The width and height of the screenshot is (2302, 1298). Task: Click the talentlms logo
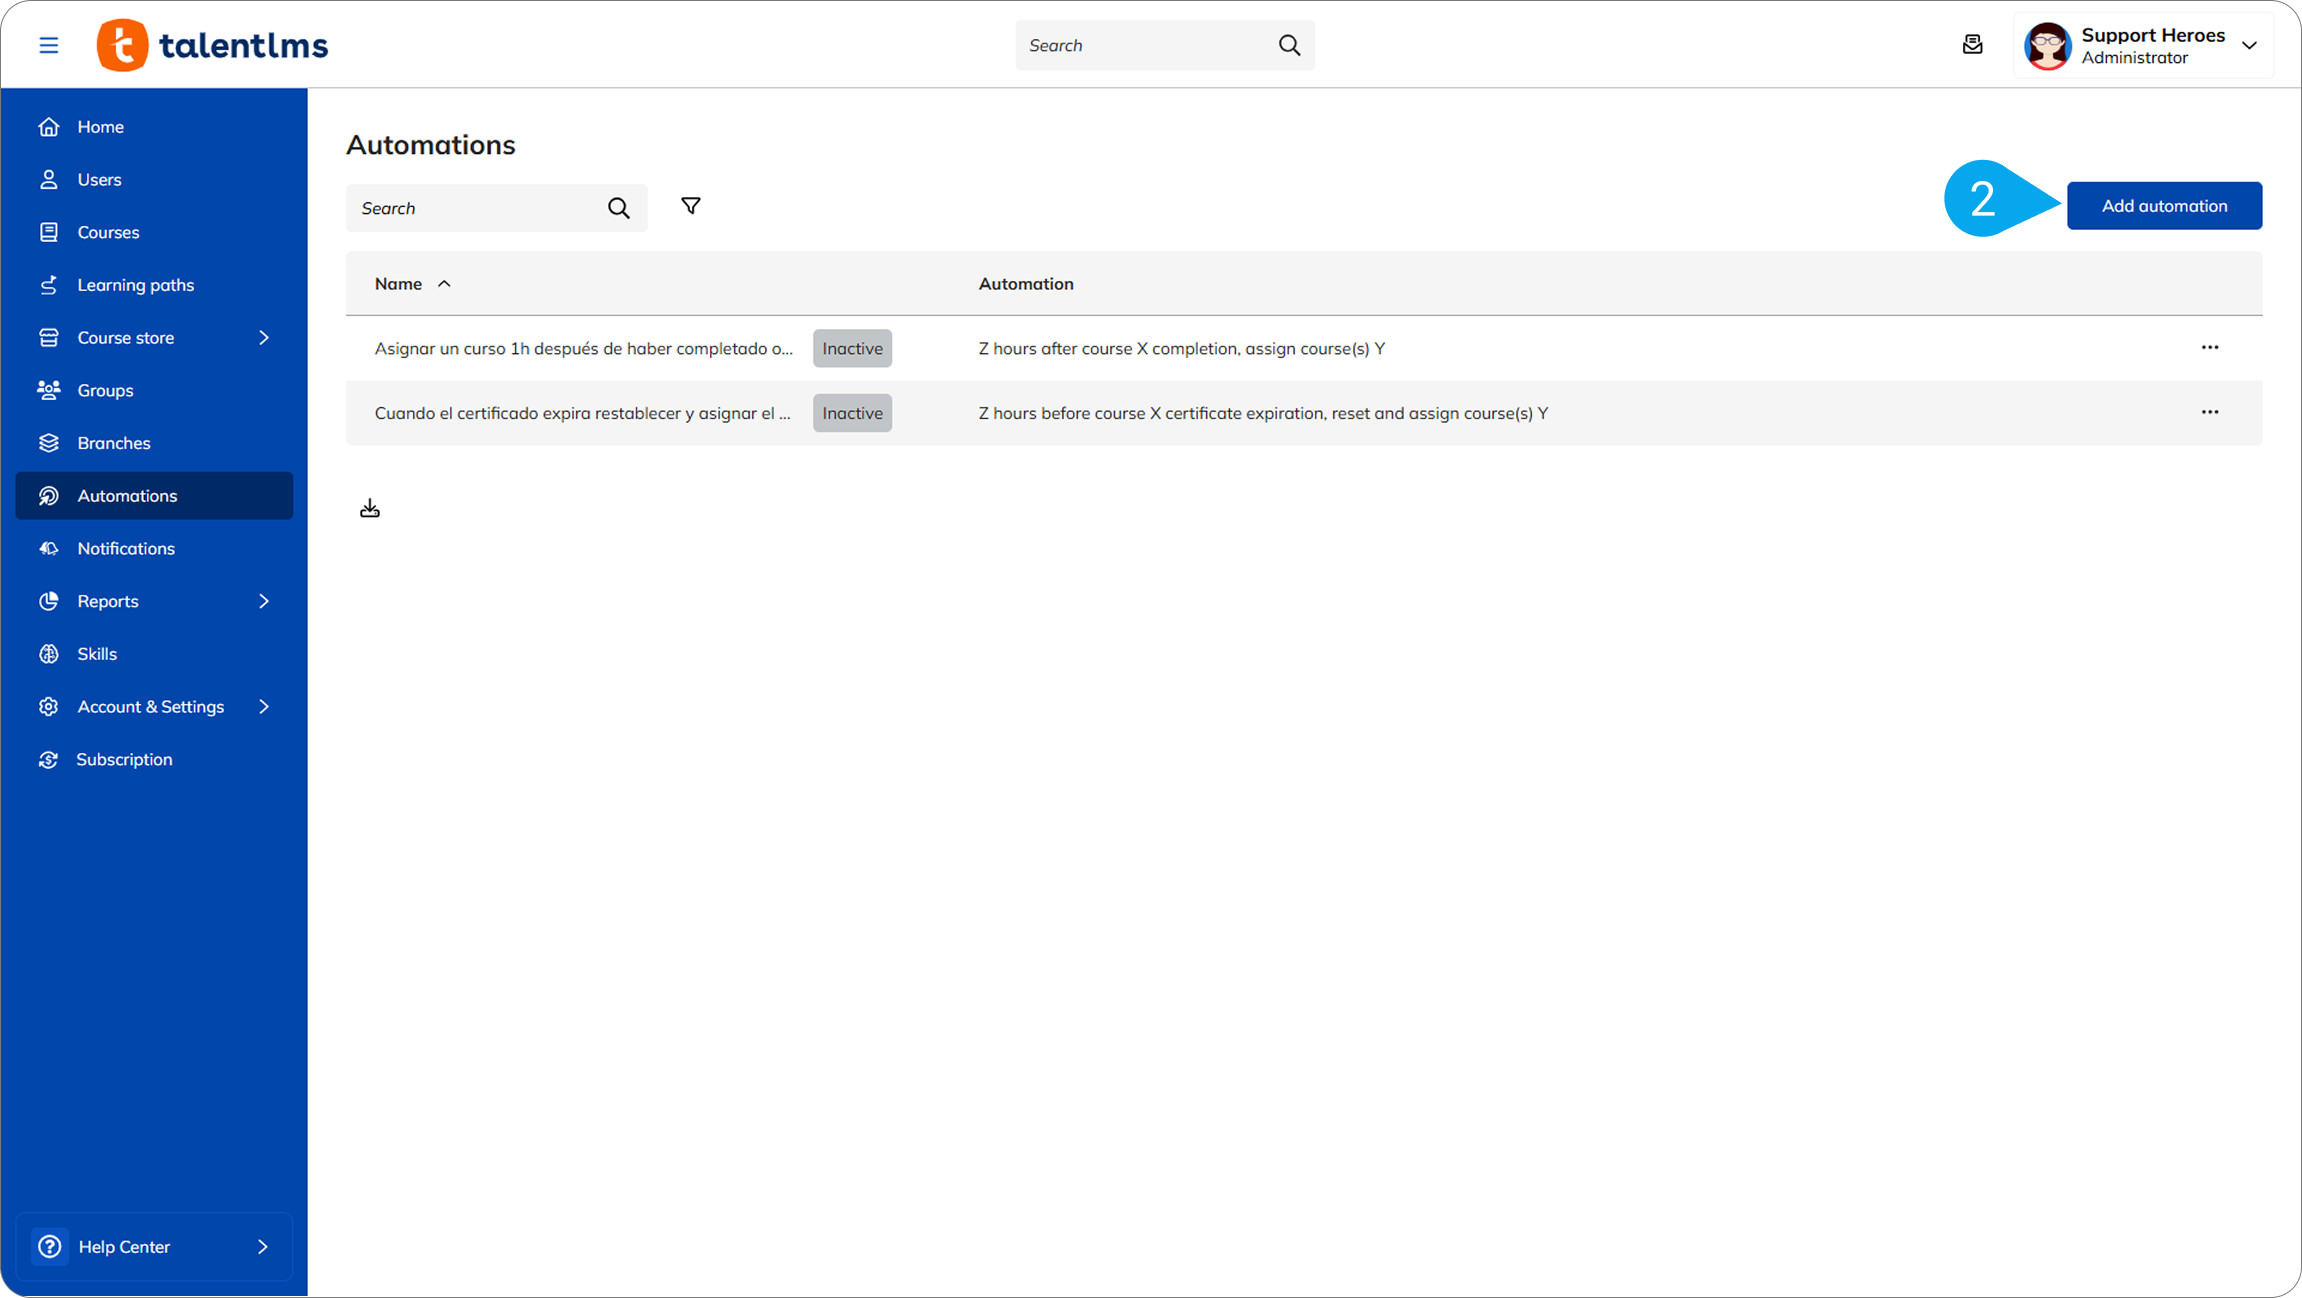(213, 45)
